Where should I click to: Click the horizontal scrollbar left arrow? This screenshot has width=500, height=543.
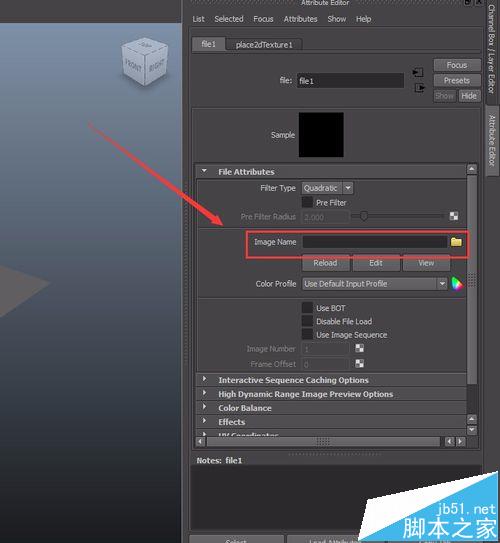pos(200,442)
